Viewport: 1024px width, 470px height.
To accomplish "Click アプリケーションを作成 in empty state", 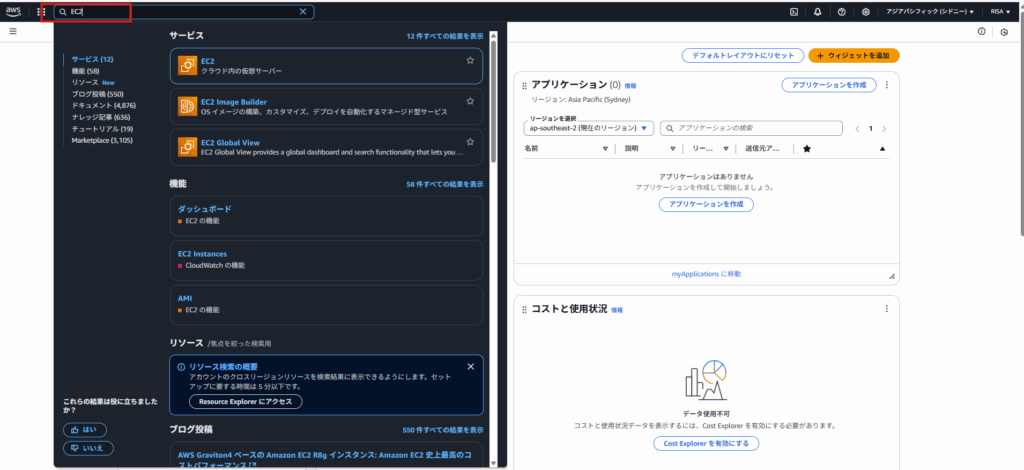I will tap(706, 204).
